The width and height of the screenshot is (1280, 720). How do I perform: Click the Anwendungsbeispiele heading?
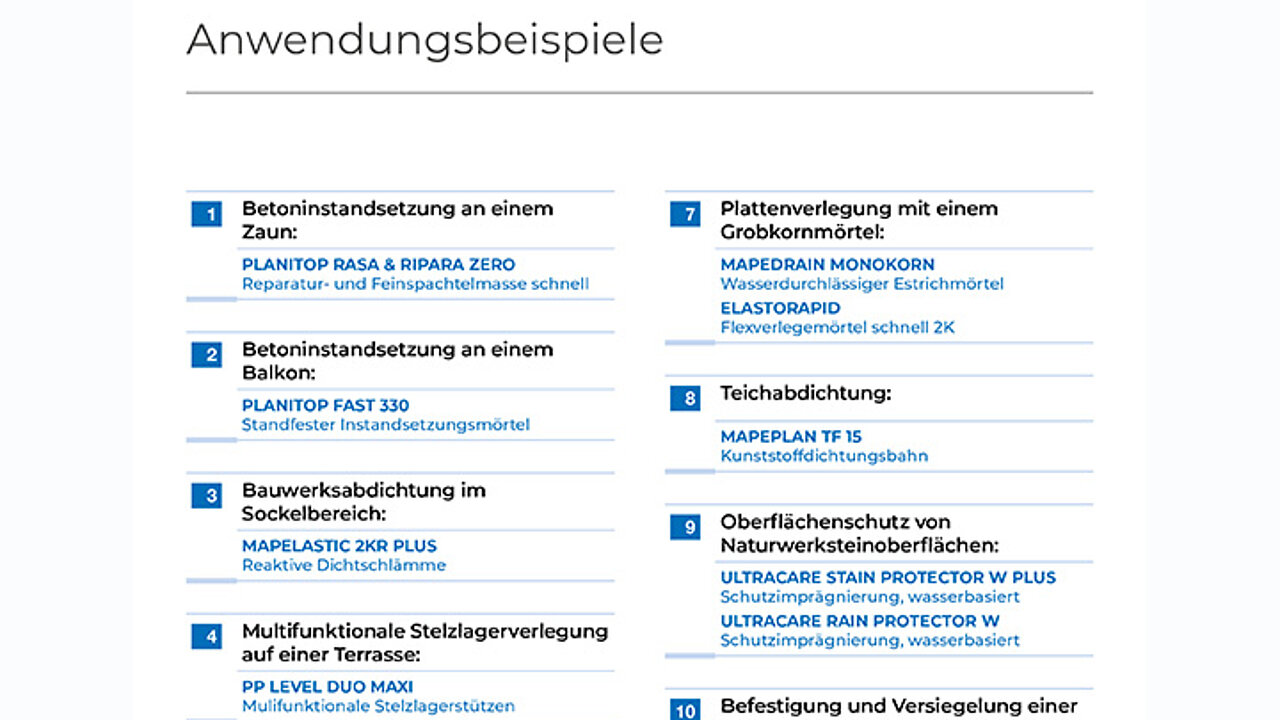point(425,40)
